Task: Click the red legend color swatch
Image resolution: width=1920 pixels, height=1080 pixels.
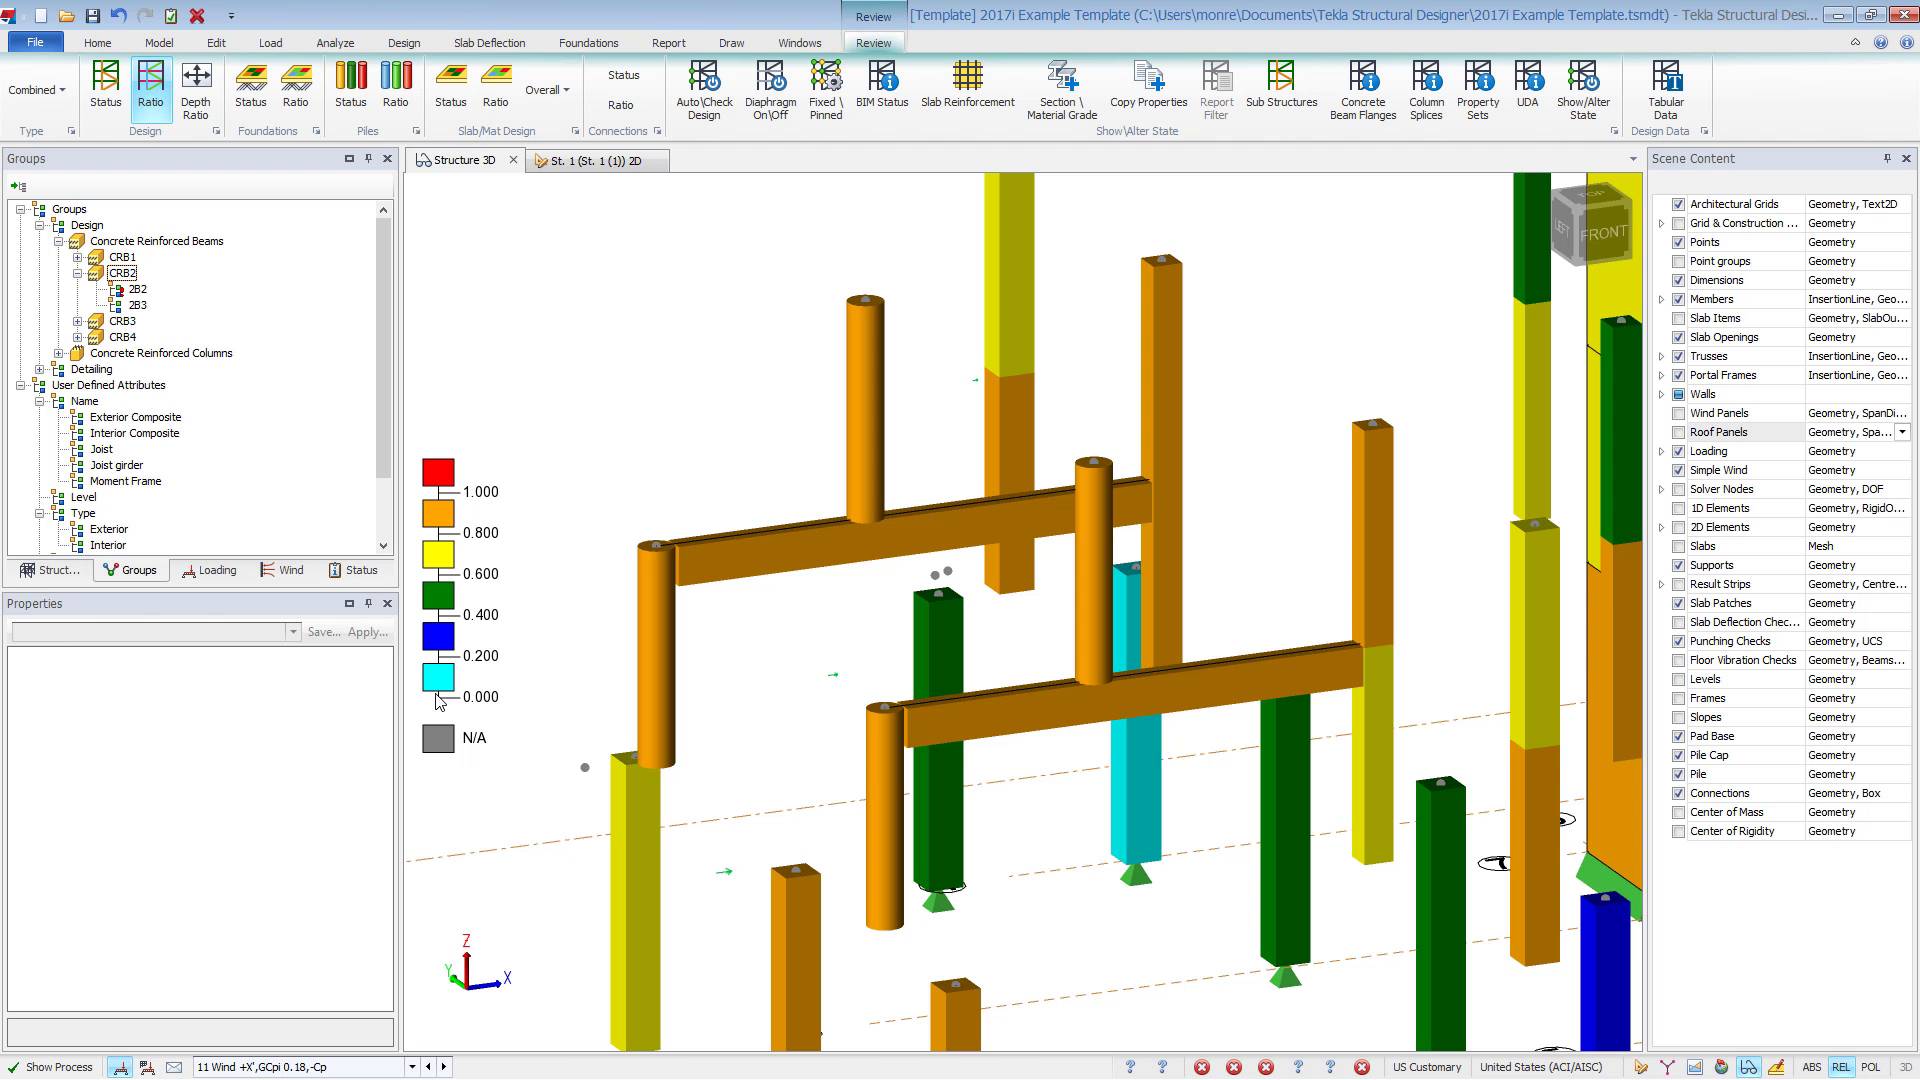Action: click(x=438, y=472)
